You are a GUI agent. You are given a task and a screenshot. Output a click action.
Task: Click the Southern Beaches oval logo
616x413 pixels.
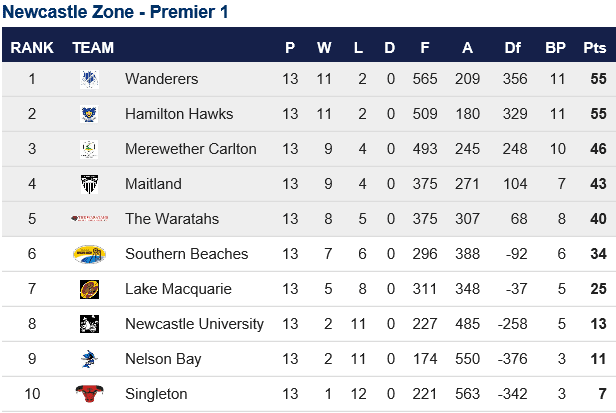pos(89,254)
